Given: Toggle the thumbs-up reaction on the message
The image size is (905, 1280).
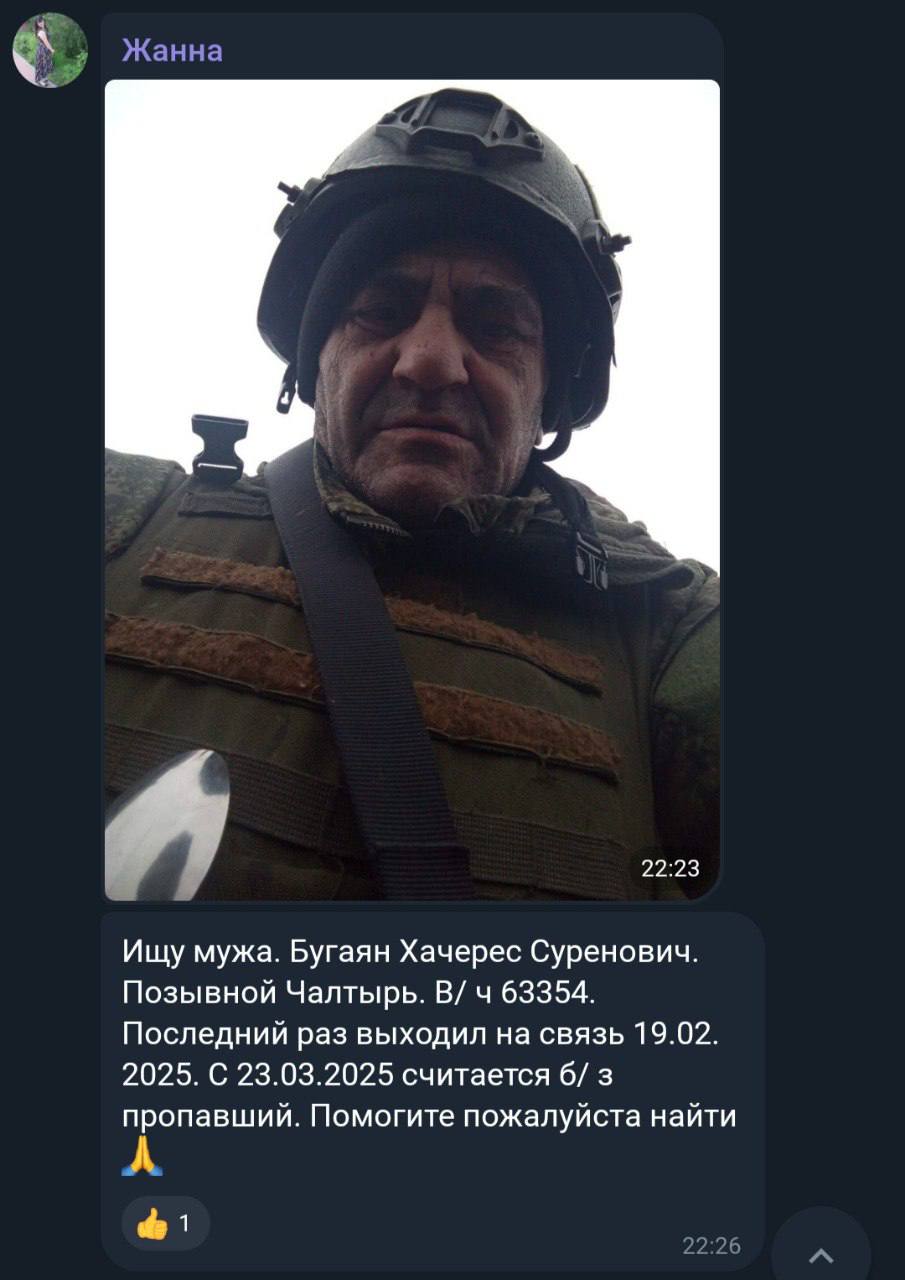Looking at the screenshot, I should click(x=166, y=1223).
